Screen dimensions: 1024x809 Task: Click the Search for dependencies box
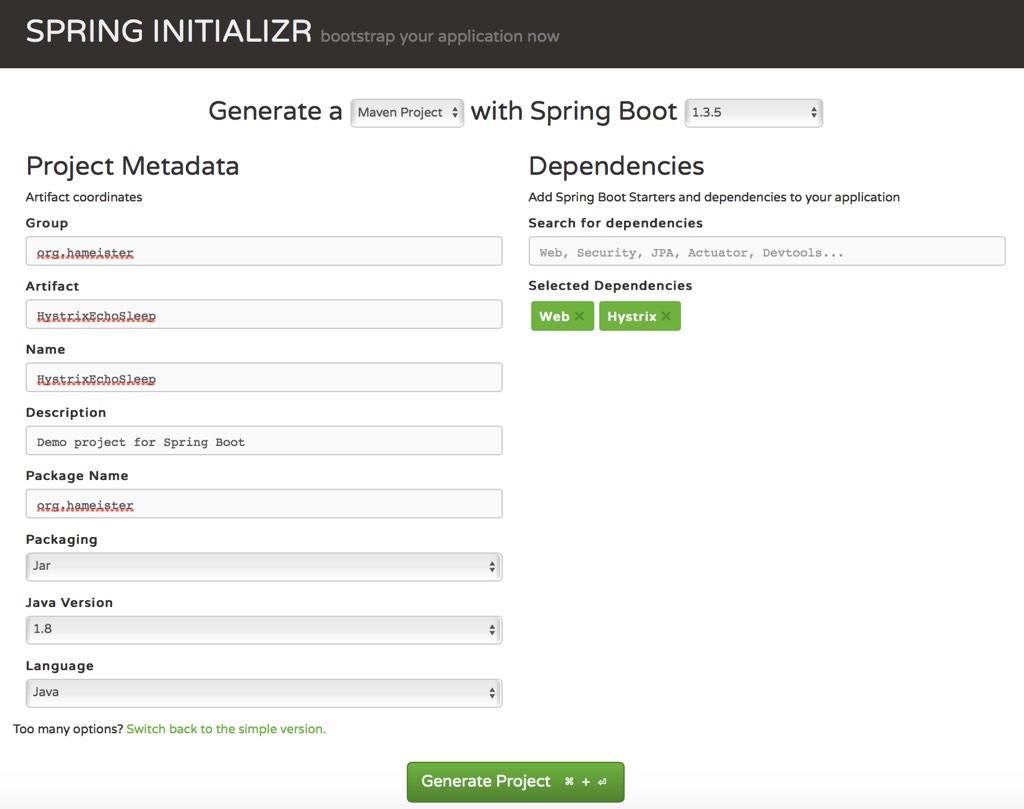pyautogui.click(x=766, y=252)
